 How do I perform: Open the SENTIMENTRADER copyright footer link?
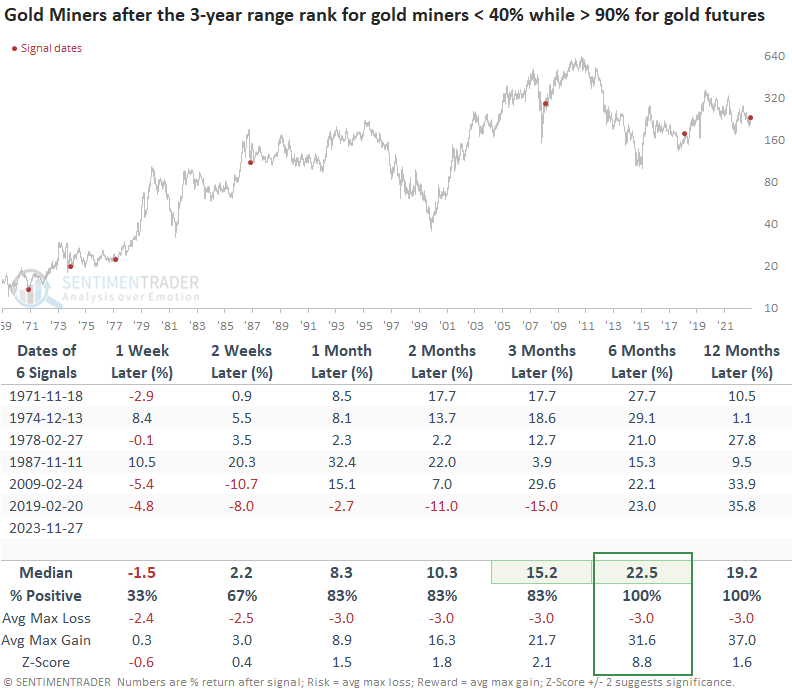61,682
